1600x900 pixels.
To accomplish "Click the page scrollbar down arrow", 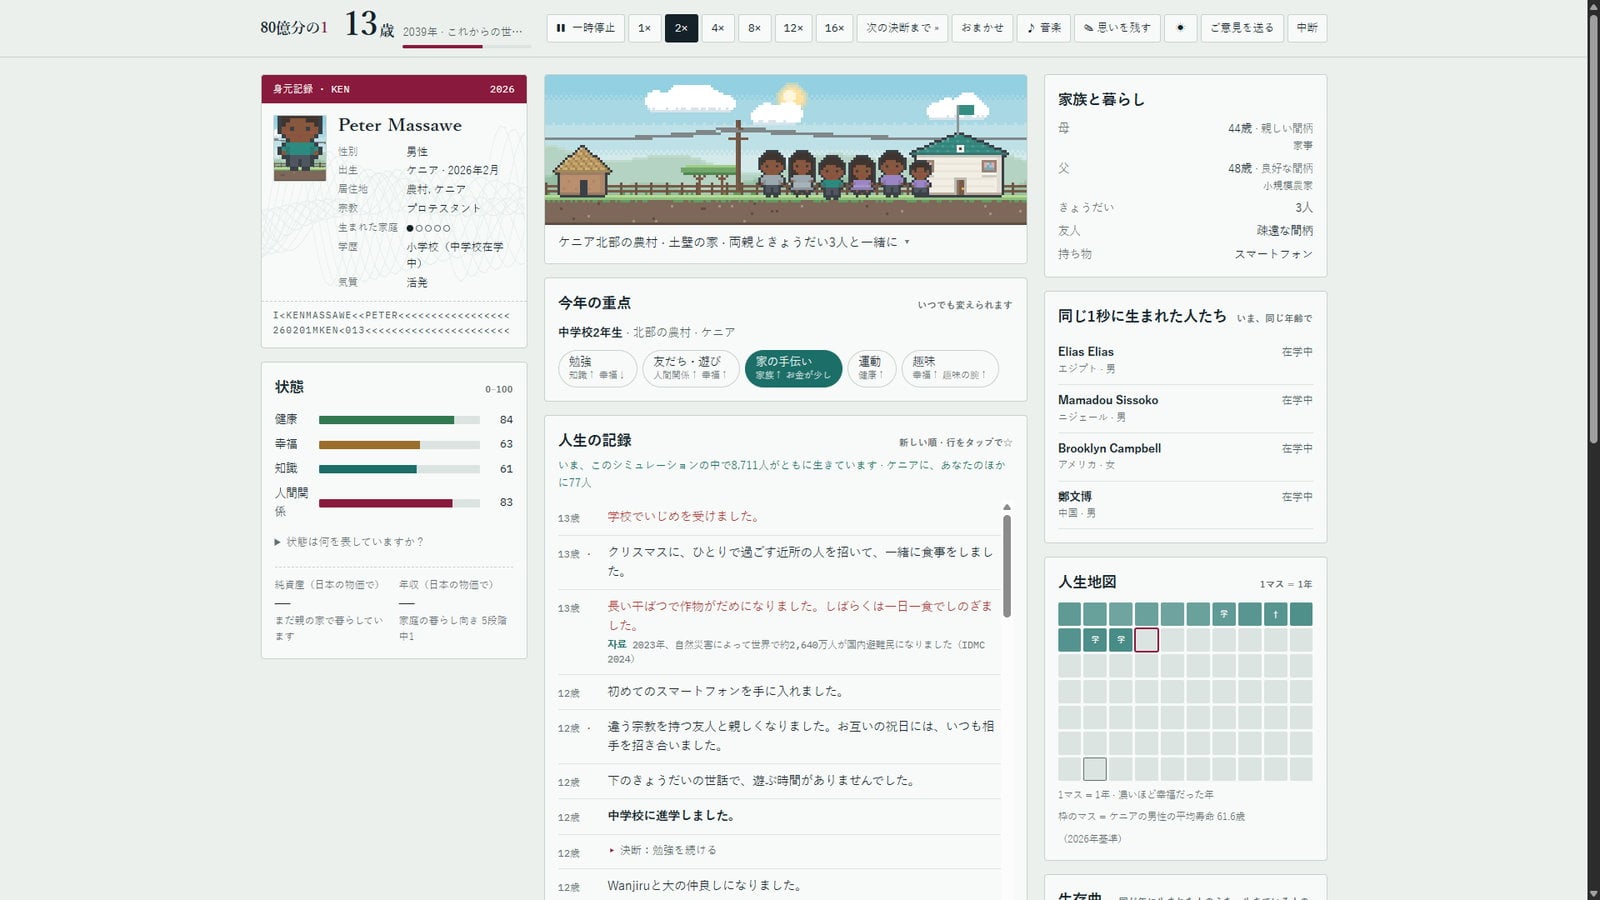I will pos(1593,893).
